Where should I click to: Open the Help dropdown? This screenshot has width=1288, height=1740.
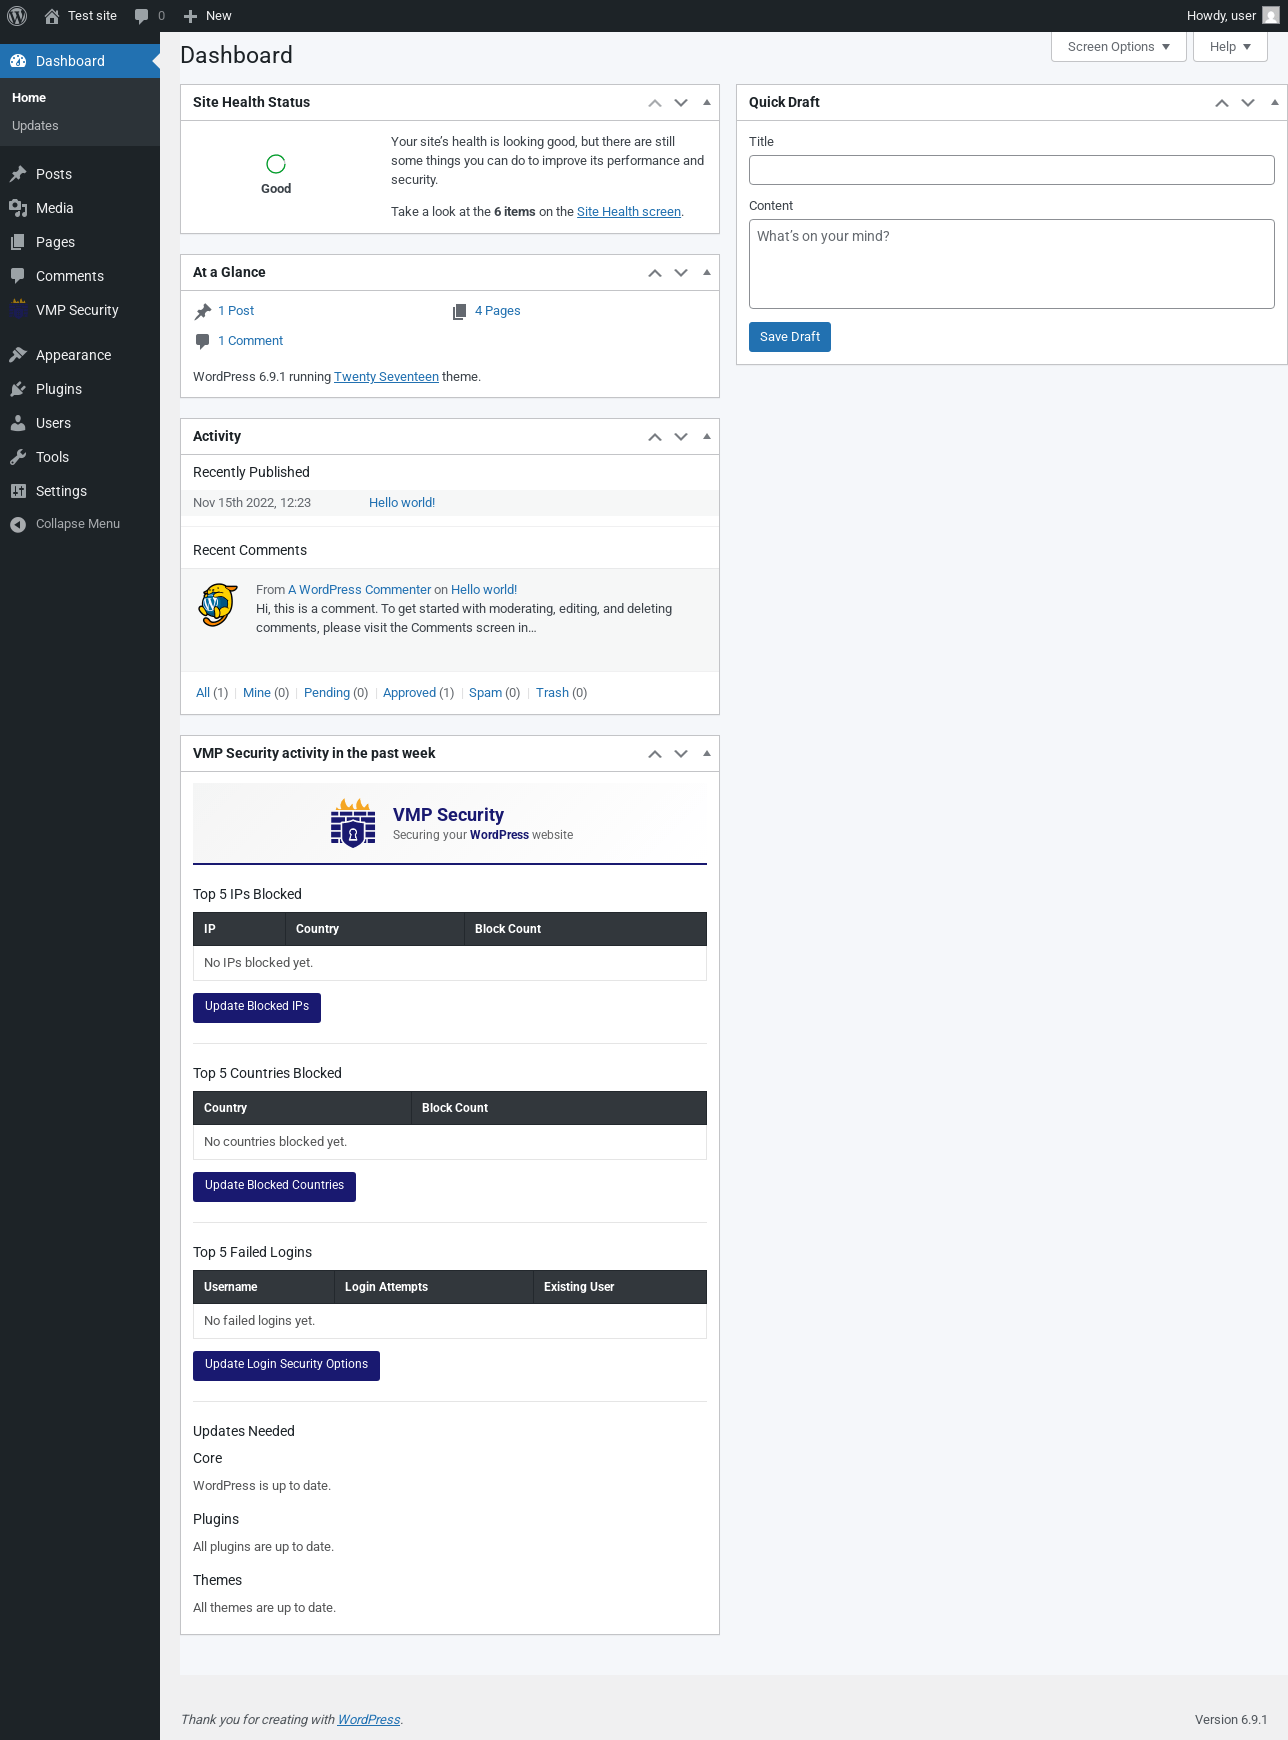point(1230,47)
